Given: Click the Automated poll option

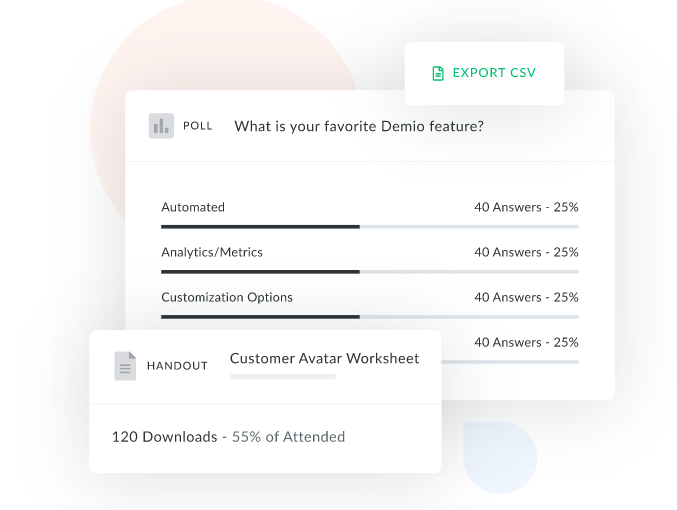Looking at the screenshot, I should (x=193, y=207).
